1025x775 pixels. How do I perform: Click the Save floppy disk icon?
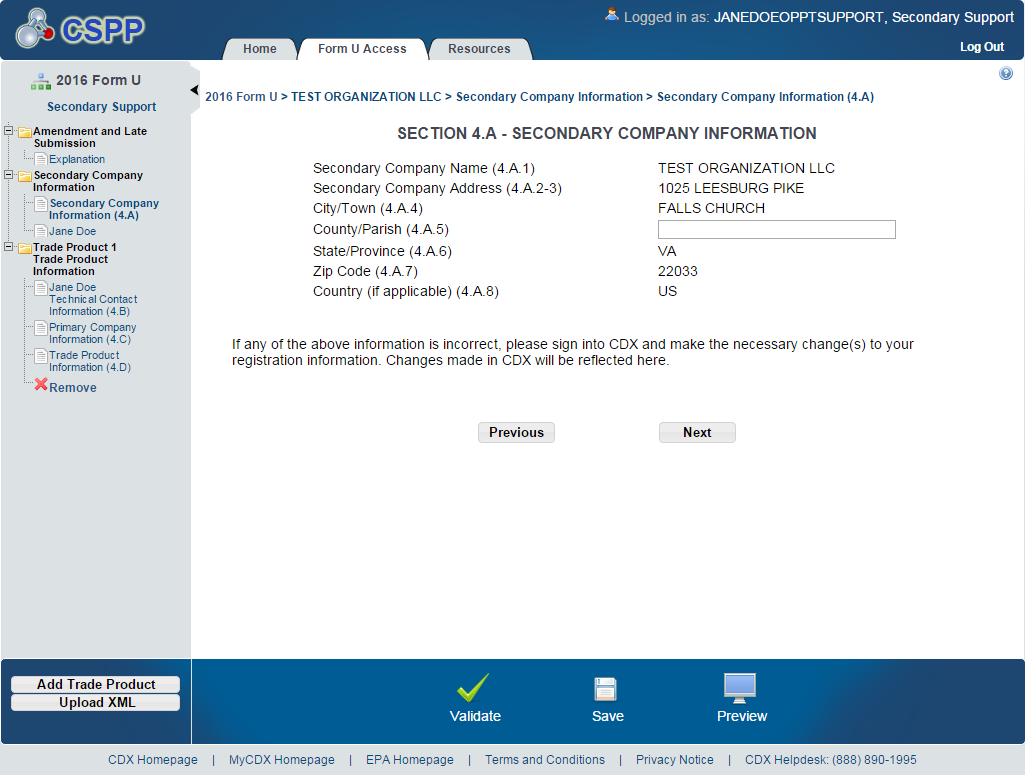tap(606, 689)
